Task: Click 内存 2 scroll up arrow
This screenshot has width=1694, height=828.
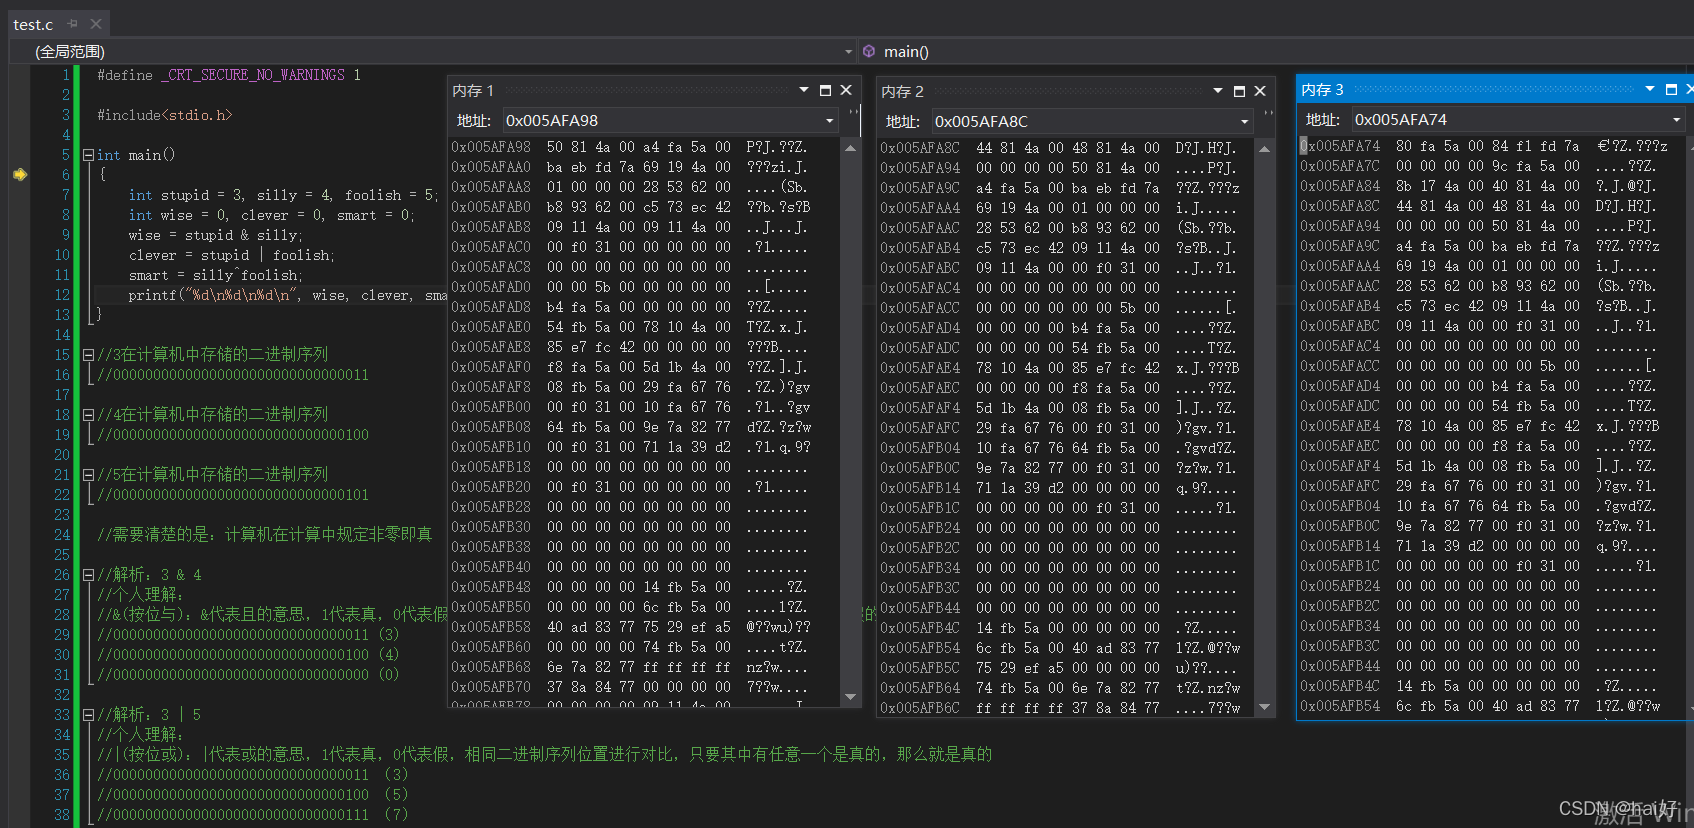Action: 1265,149
